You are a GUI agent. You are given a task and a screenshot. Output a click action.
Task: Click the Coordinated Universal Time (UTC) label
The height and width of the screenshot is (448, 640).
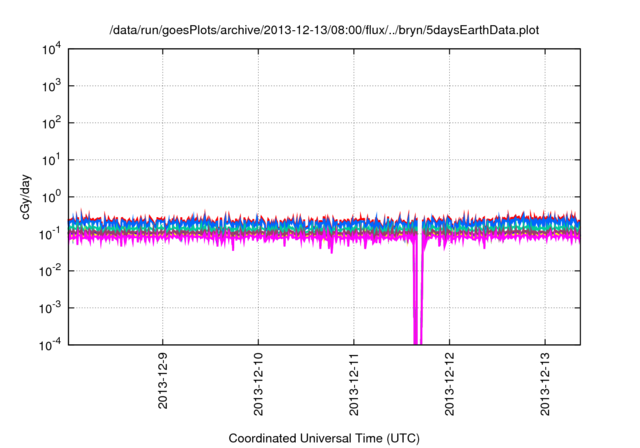324,438
